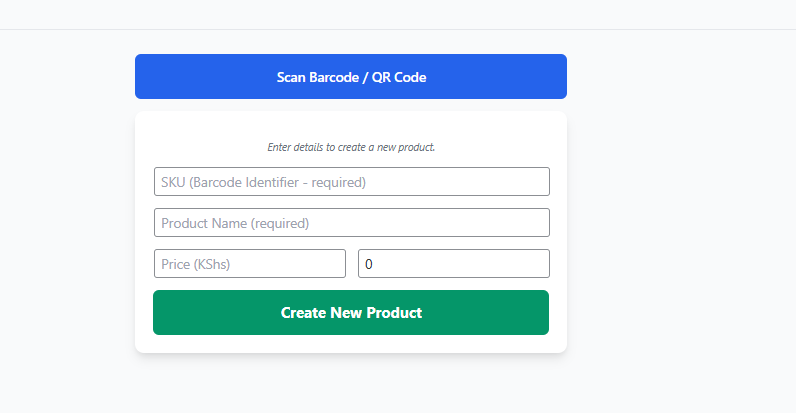This screenshot has height=413, width=796.
Task: Click the first text field in the form
Action: [351, 182]
